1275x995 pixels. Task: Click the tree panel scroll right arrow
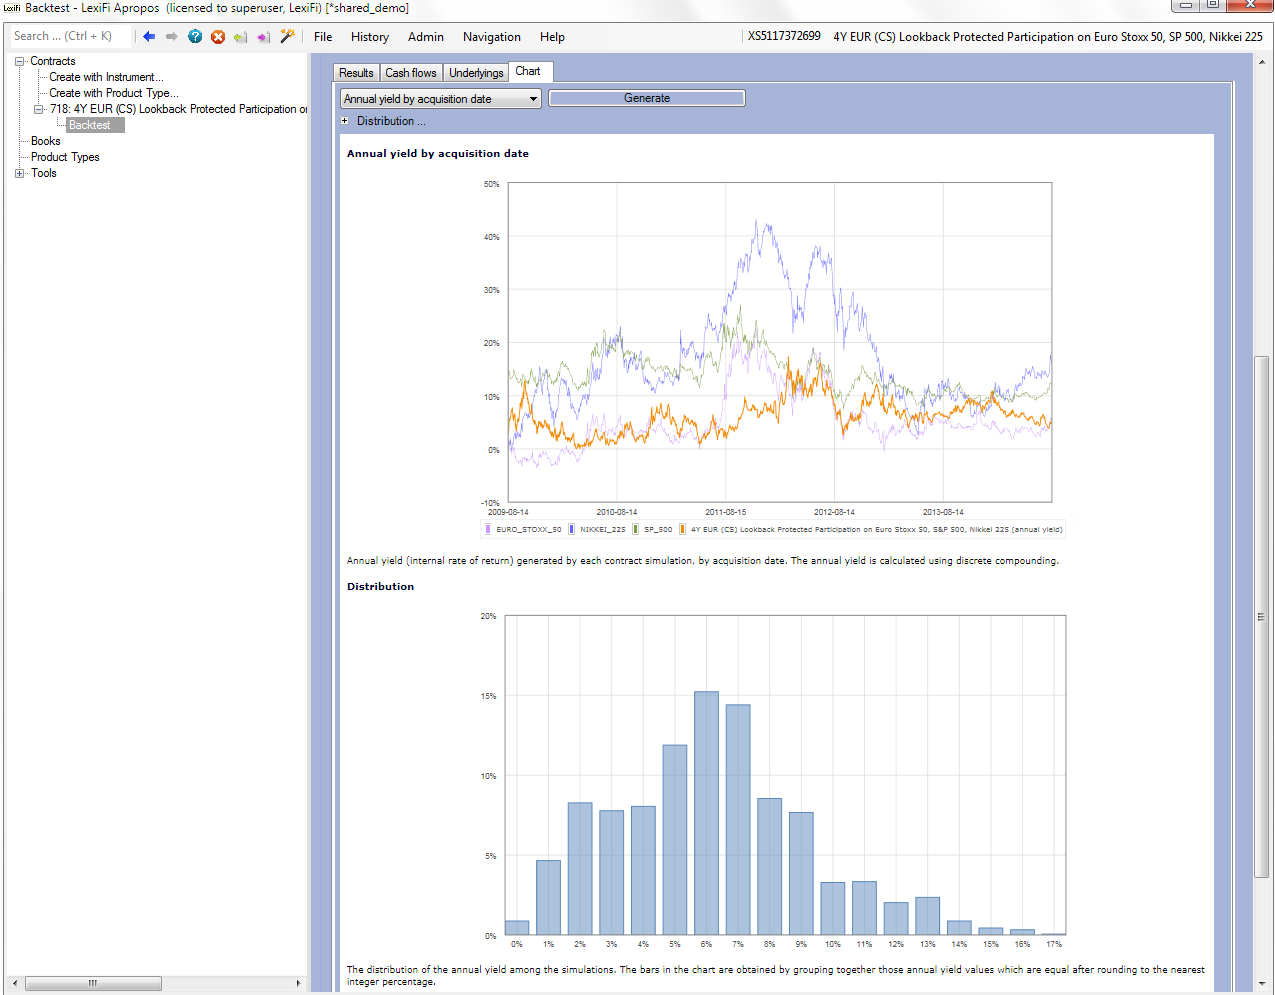[x=298, y=984]
